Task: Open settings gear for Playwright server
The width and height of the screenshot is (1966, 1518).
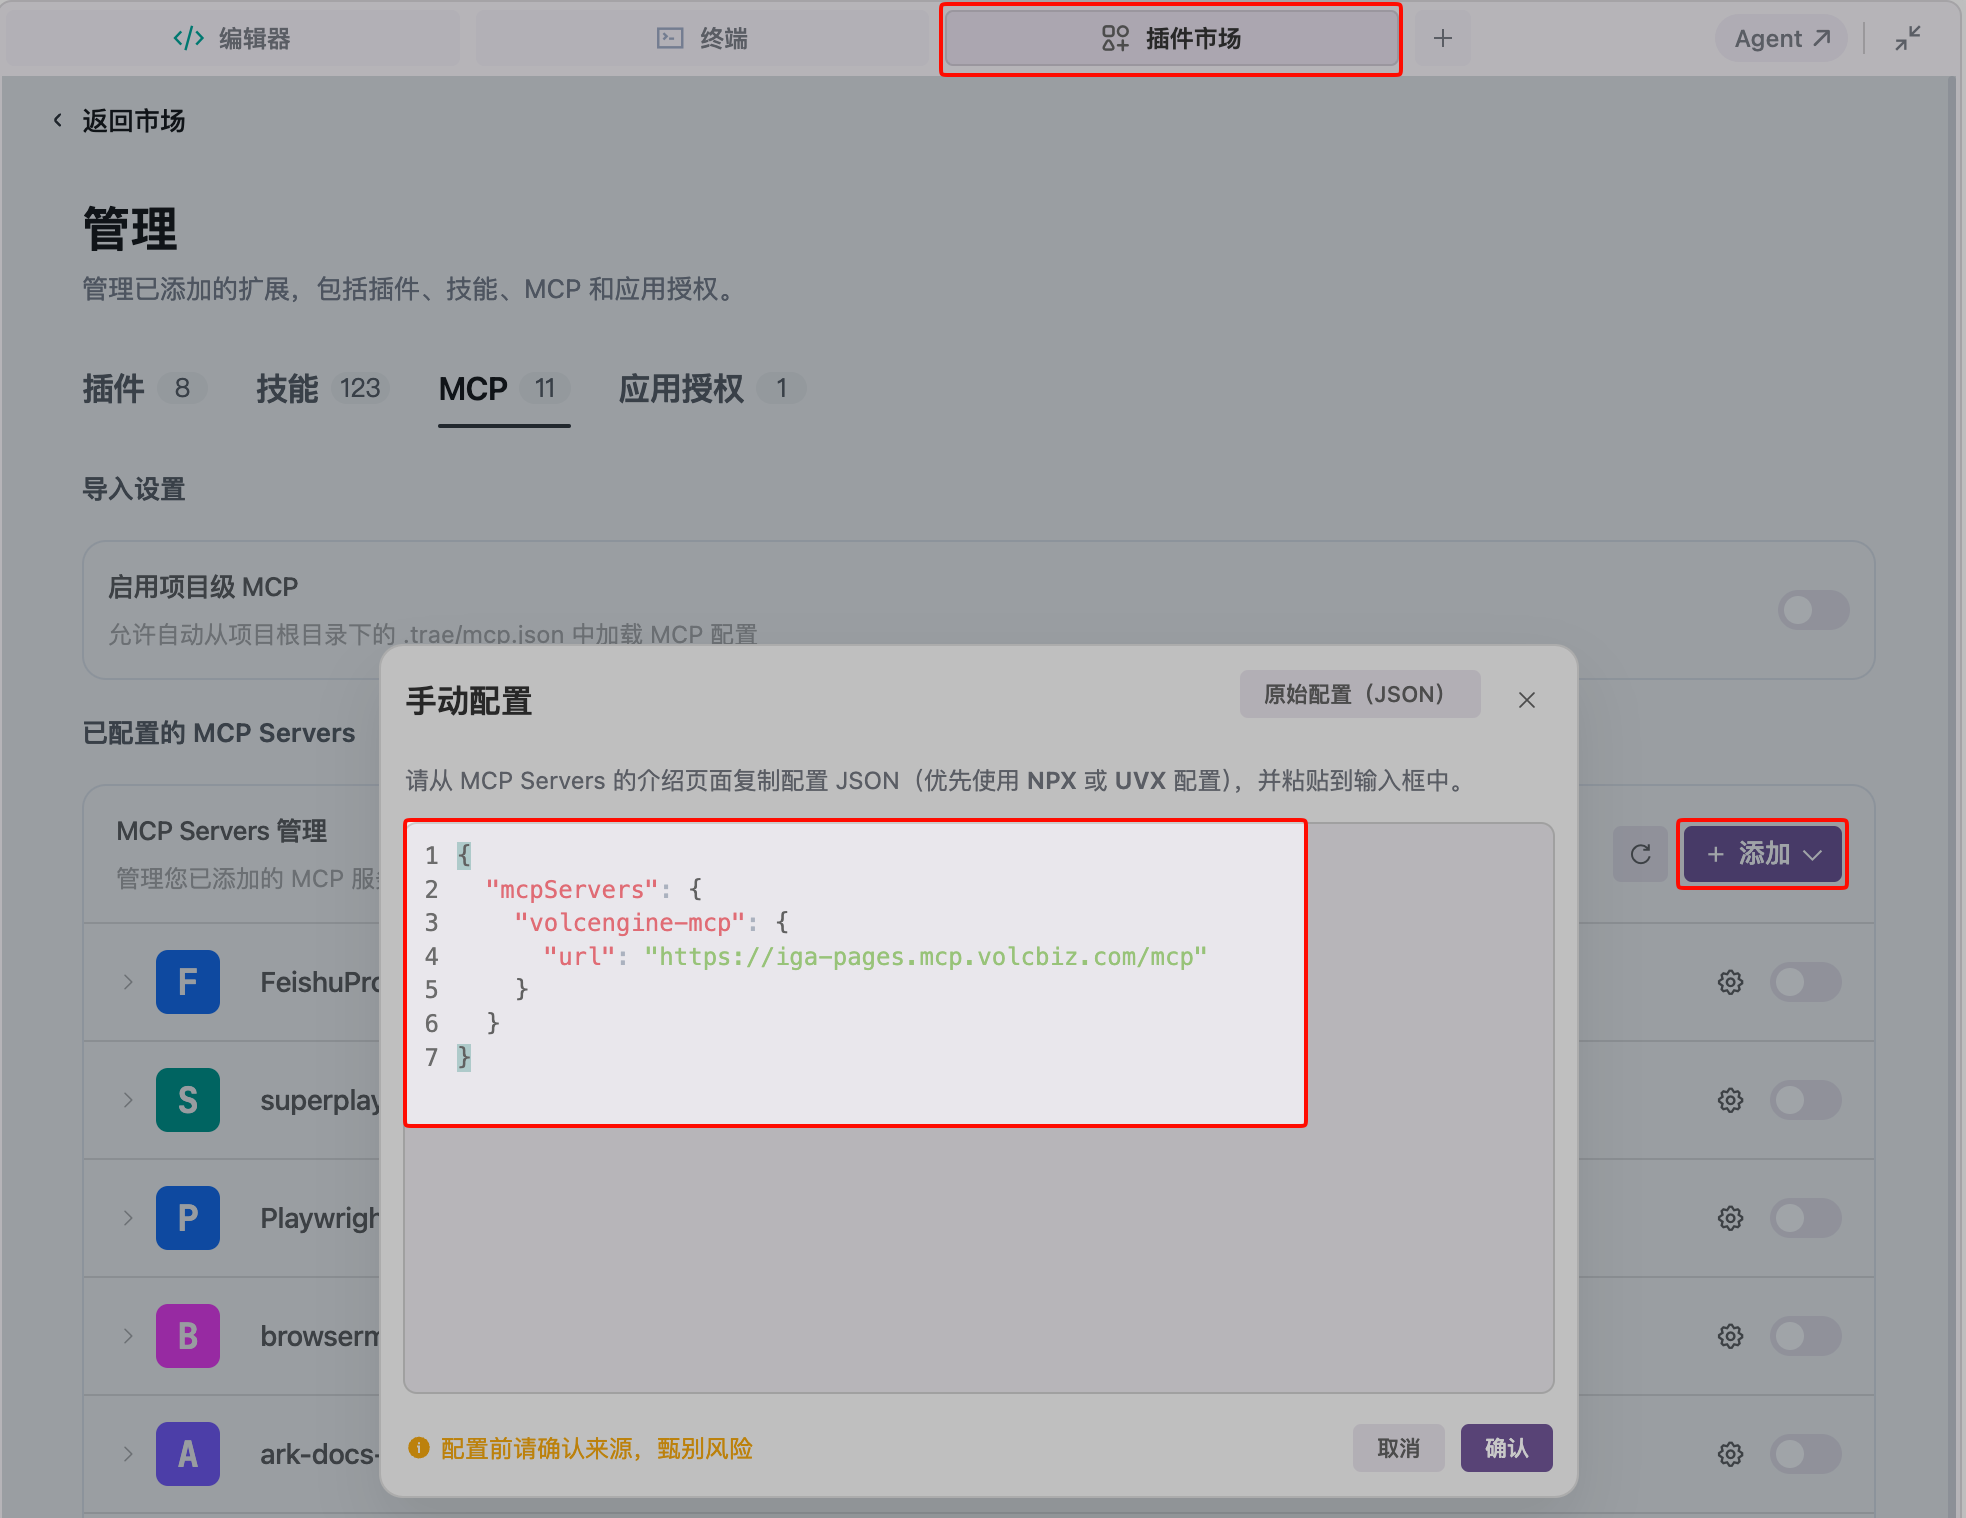Action: point(1730,1218)
